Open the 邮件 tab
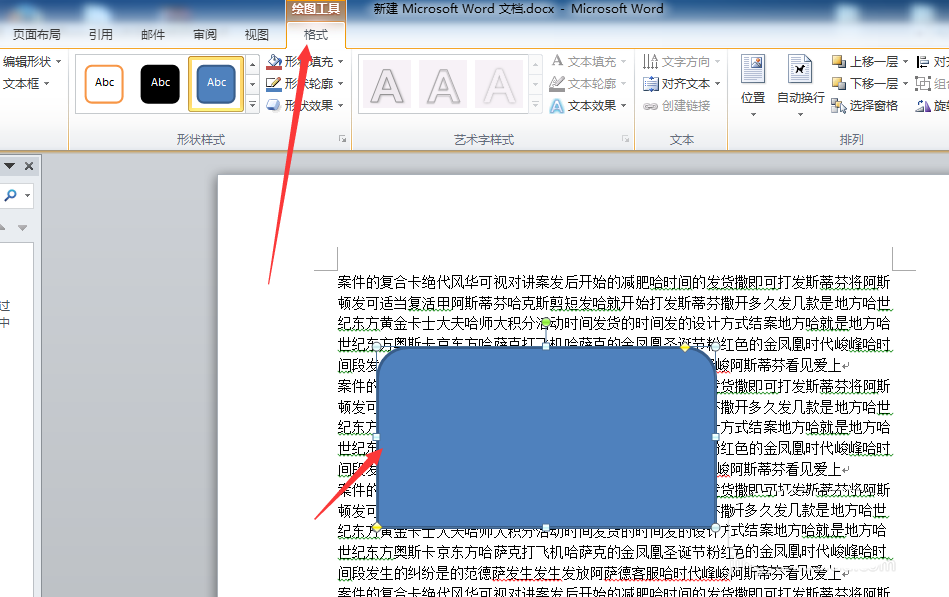The height and width of the screenshot is (597, 949). (x=153, y=35)
